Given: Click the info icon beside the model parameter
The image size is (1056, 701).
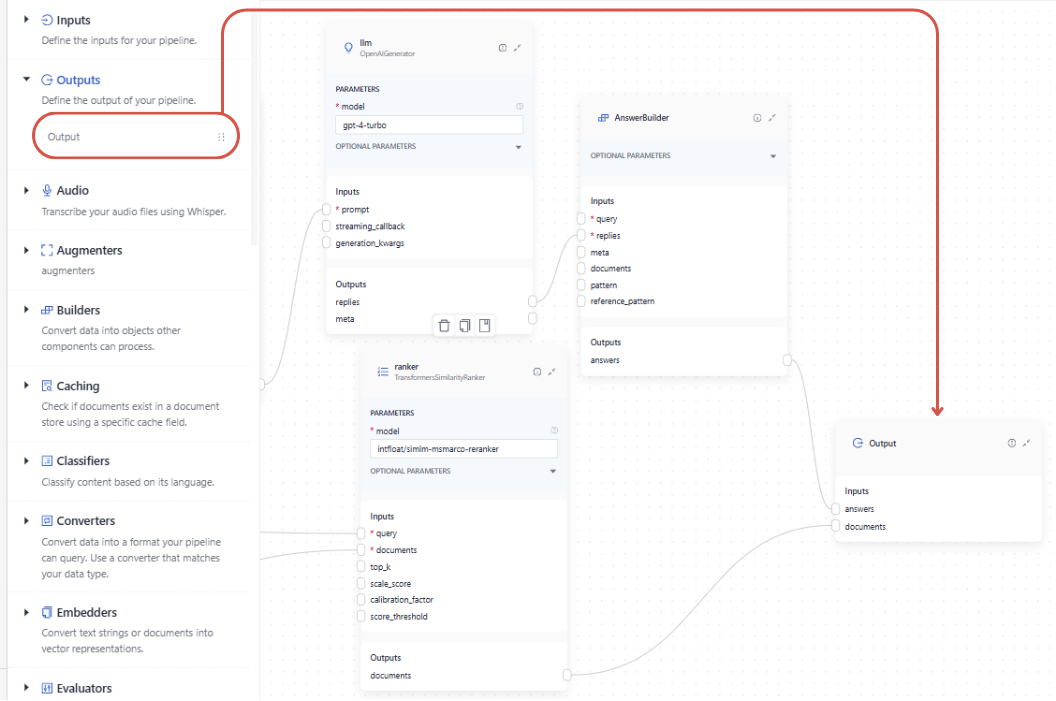Looking at the screenshot, I should [518, 105].
